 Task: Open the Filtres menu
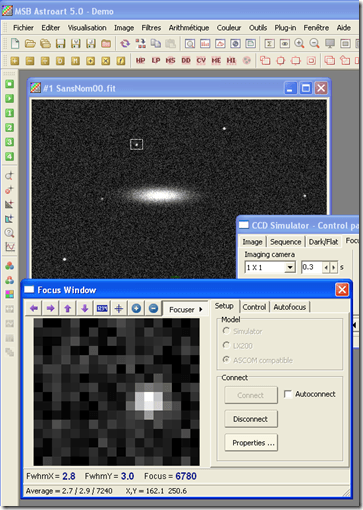151,28
